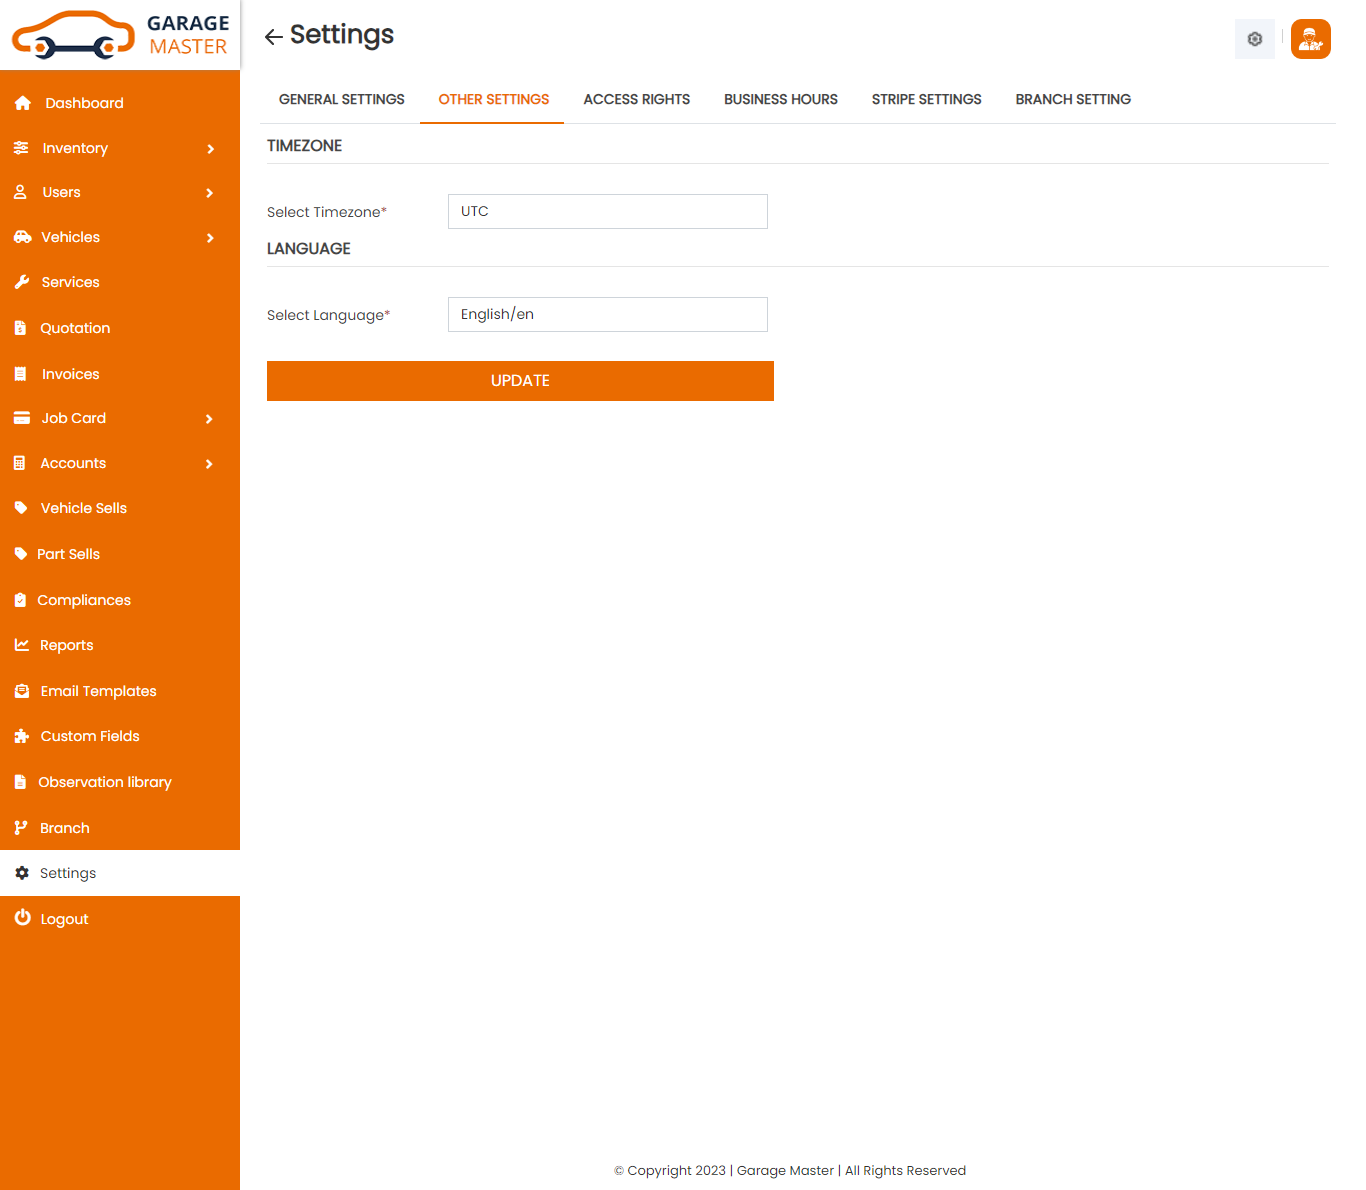This screenshot has height=1190, width=1366.
Task: Click the Custom Fields puzzle icon
Action: coord(22,736)
